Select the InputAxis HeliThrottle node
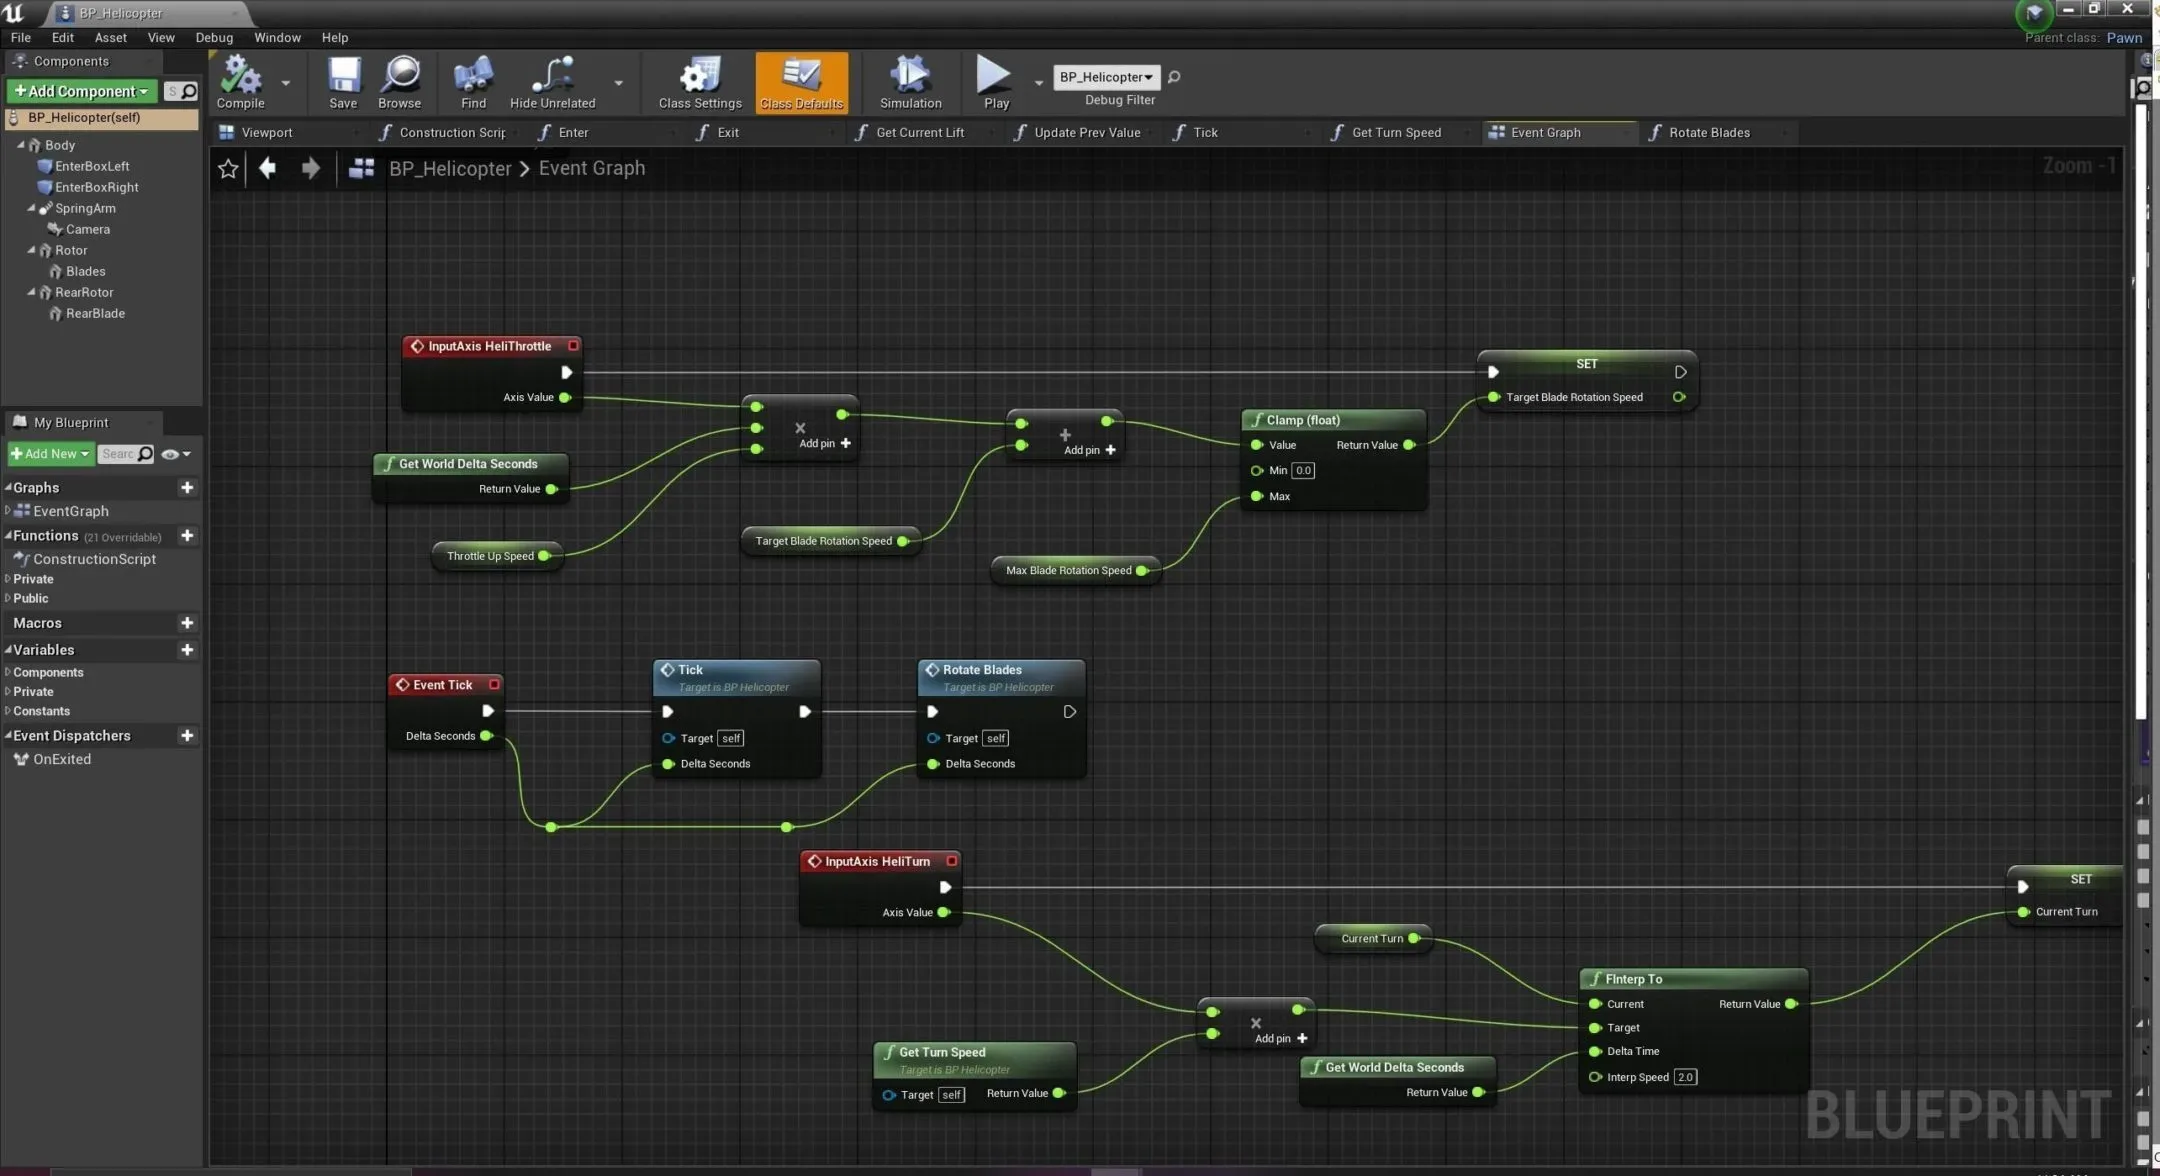 491,346
